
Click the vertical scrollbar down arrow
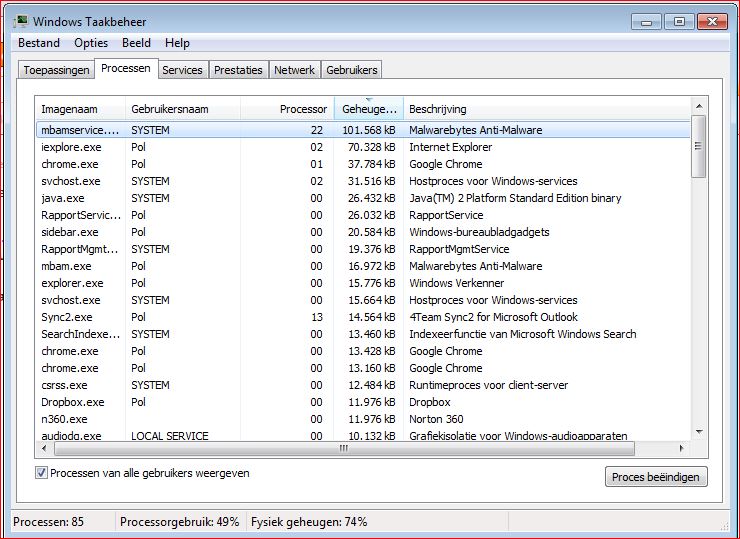click(x=699, y=432)
